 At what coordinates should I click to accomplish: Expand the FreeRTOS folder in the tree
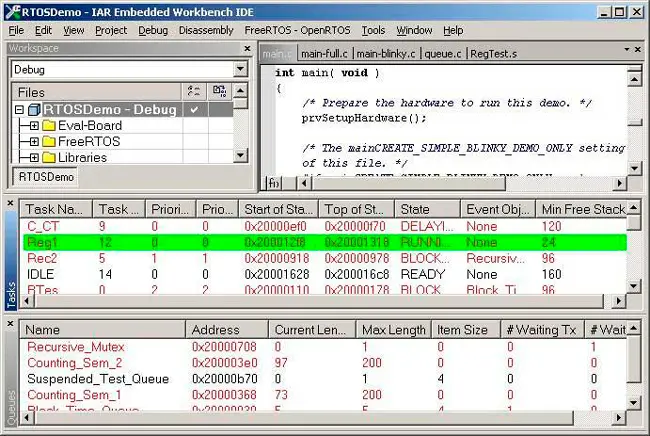(x=34, y=142)
